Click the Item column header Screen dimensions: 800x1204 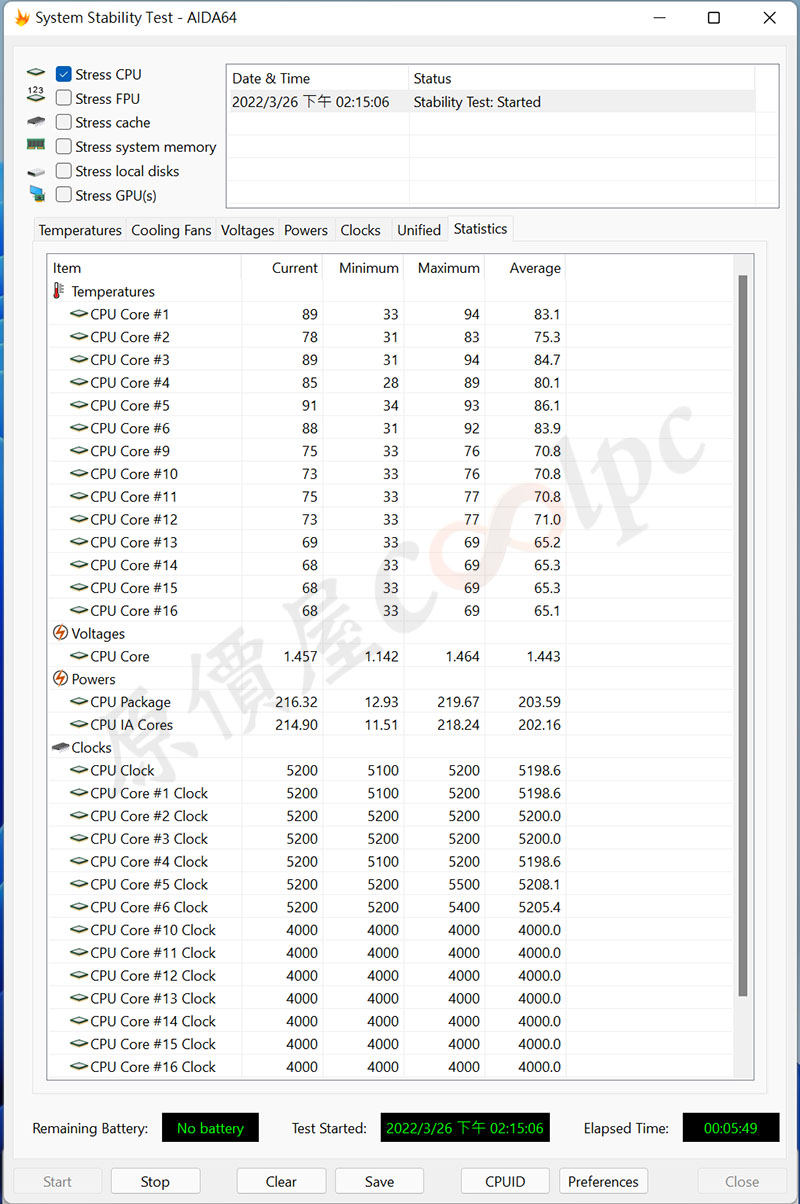144,268
